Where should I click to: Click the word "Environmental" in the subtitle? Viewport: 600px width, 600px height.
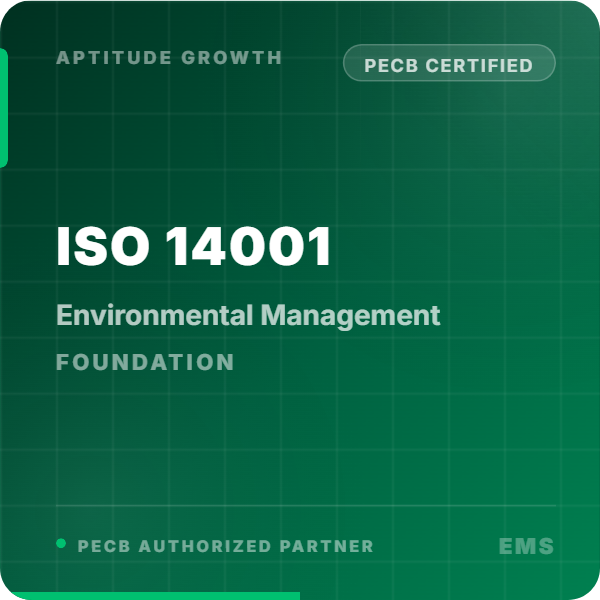tap(155, 315)
